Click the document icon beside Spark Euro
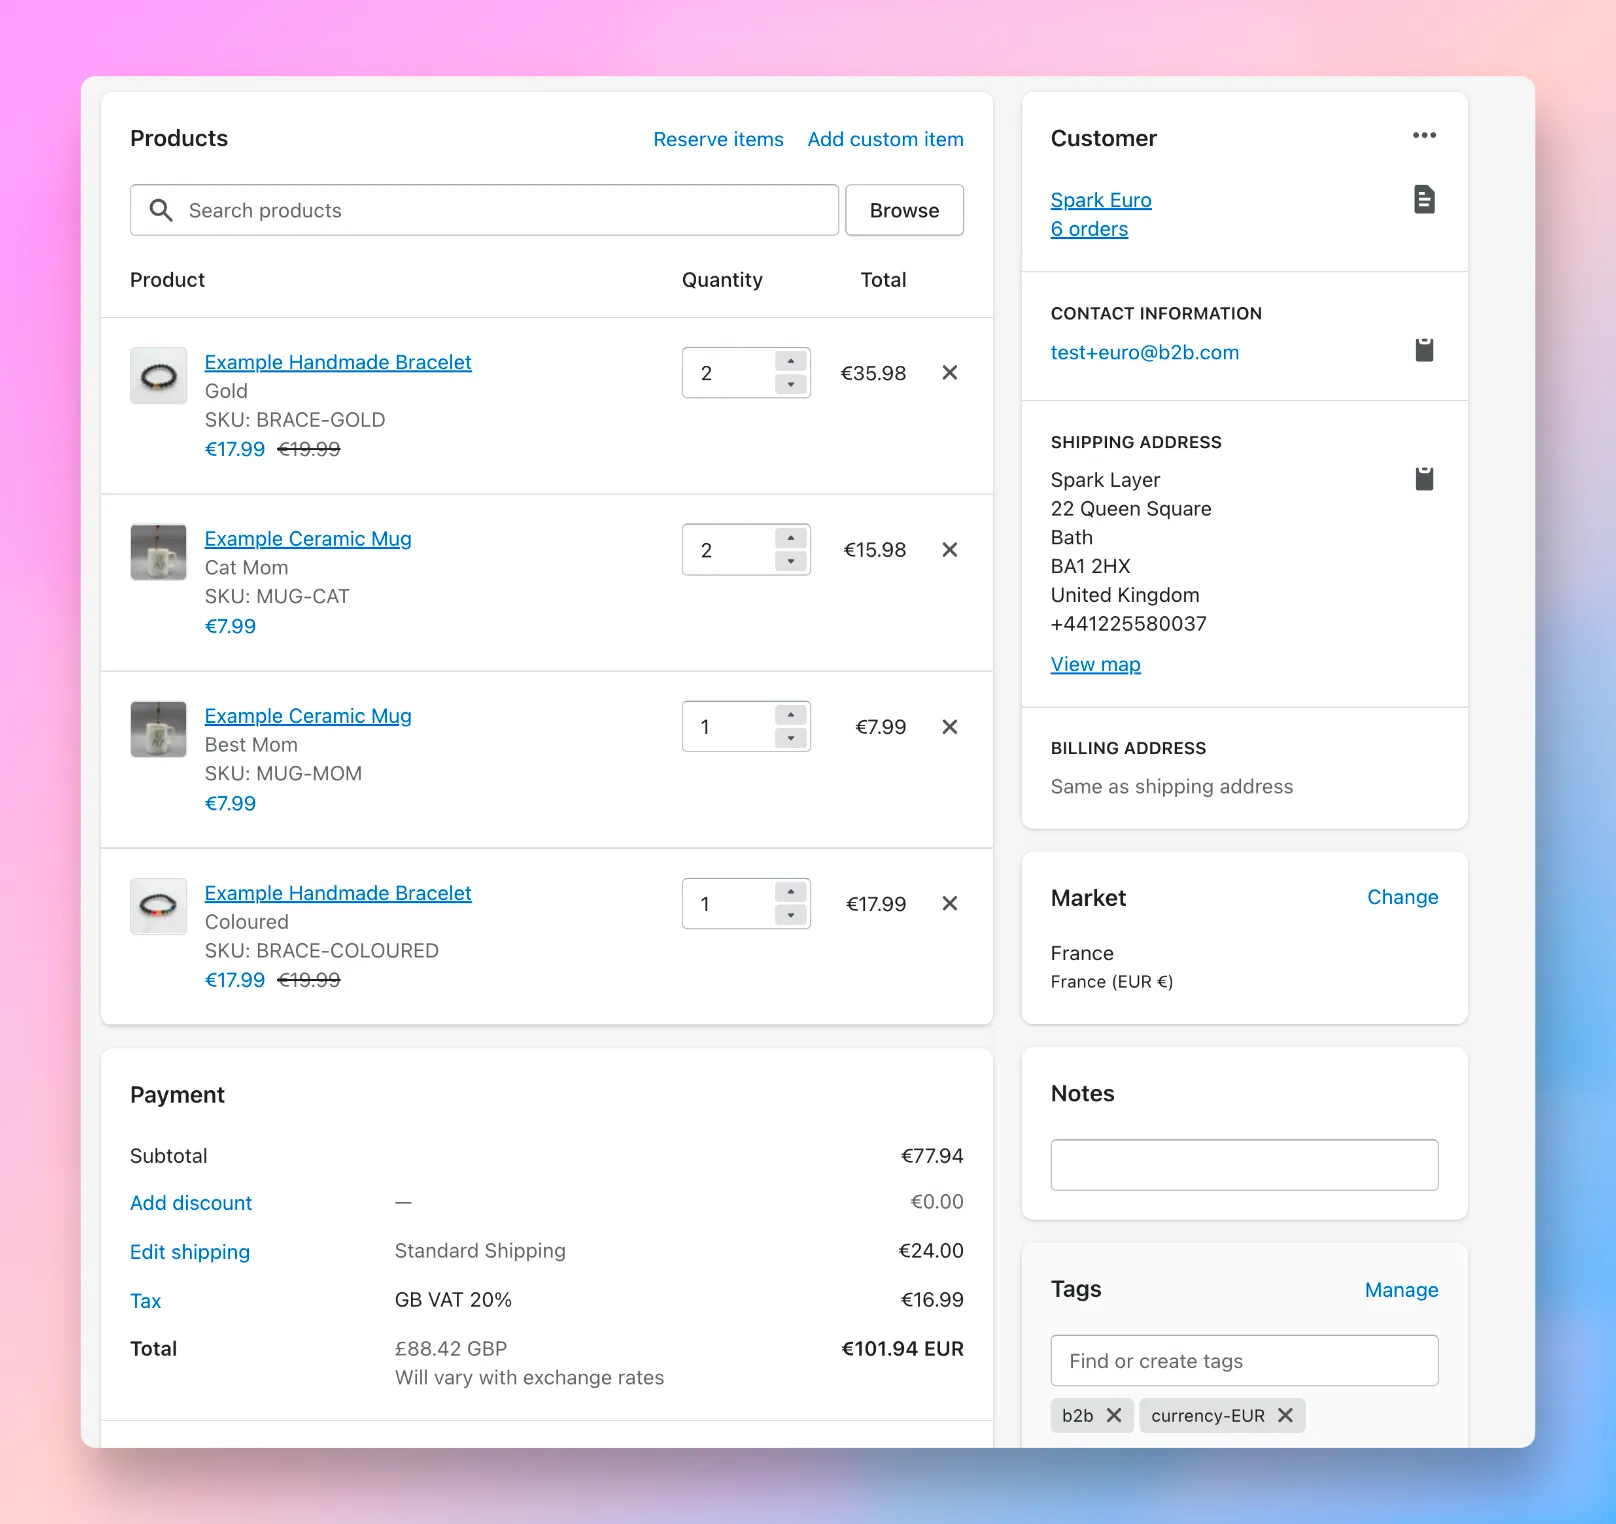 tap(1424, 200)
